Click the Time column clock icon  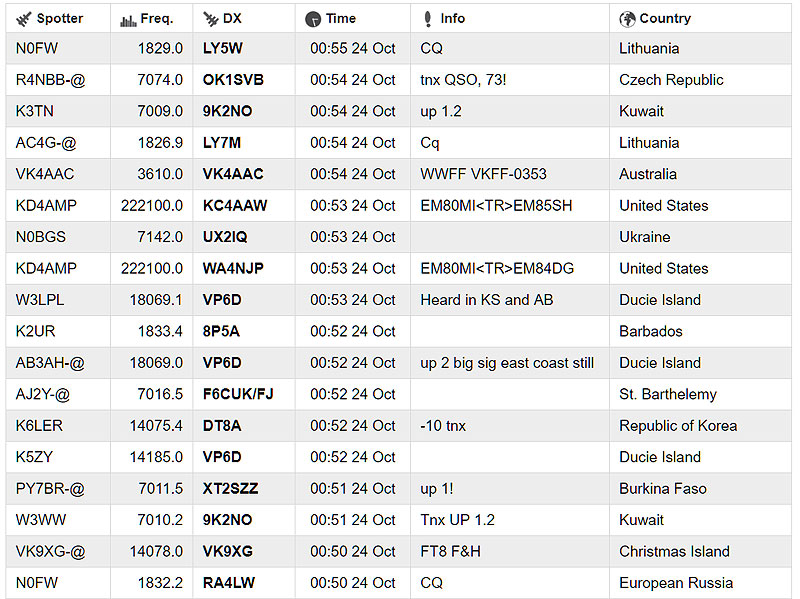click(x=313, y=19)
